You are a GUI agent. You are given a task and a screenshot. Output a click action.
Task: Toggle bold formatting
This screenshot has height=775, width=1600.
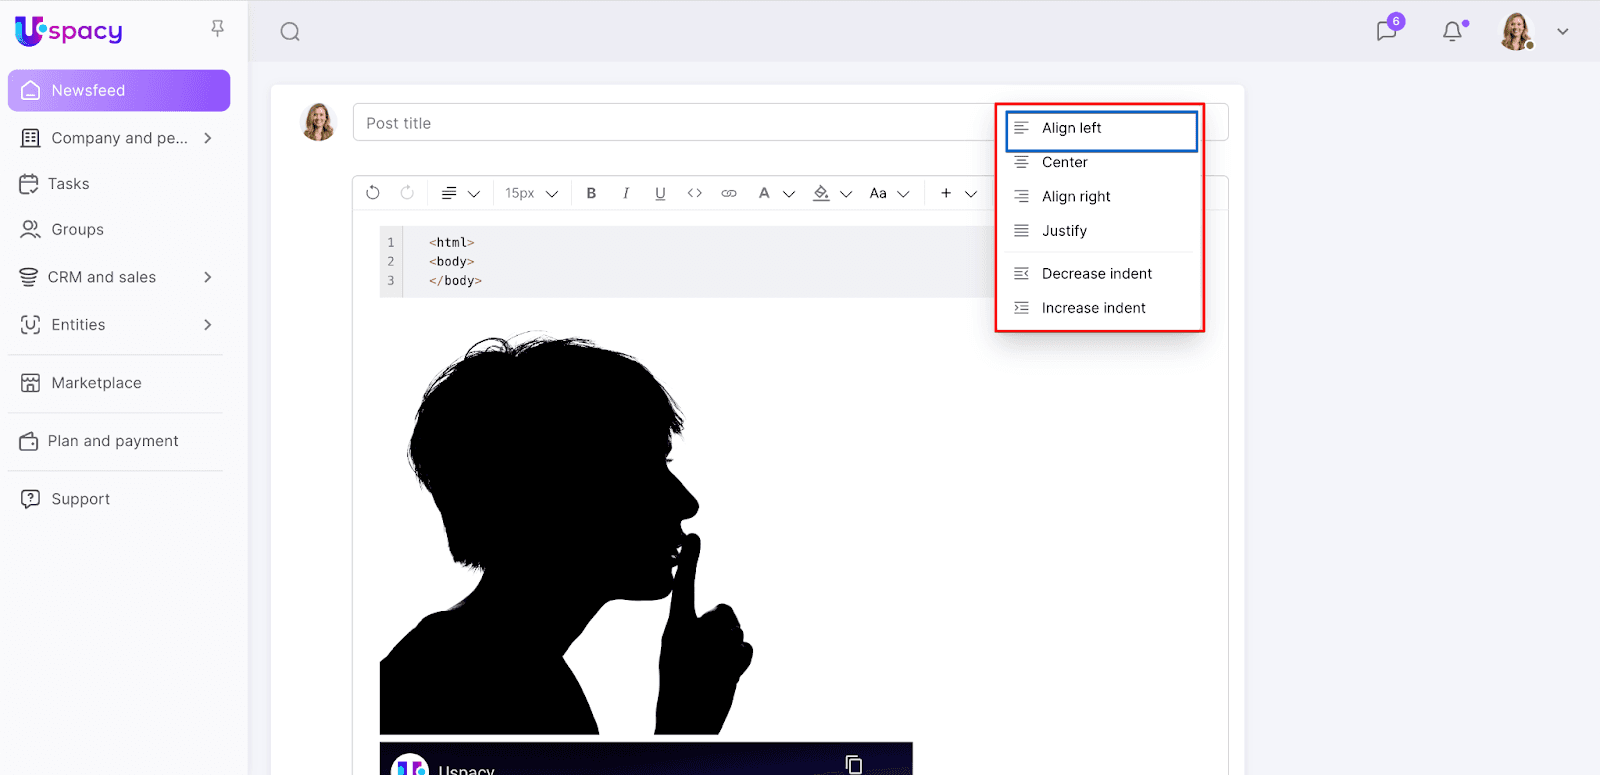[x=591, y=193]
